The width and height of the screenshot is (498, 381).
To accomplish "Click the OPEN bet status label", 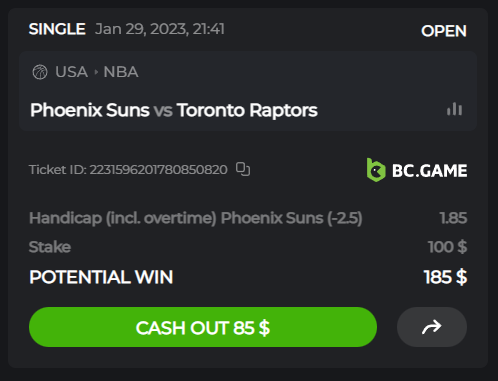I will [x=444, y=31].
